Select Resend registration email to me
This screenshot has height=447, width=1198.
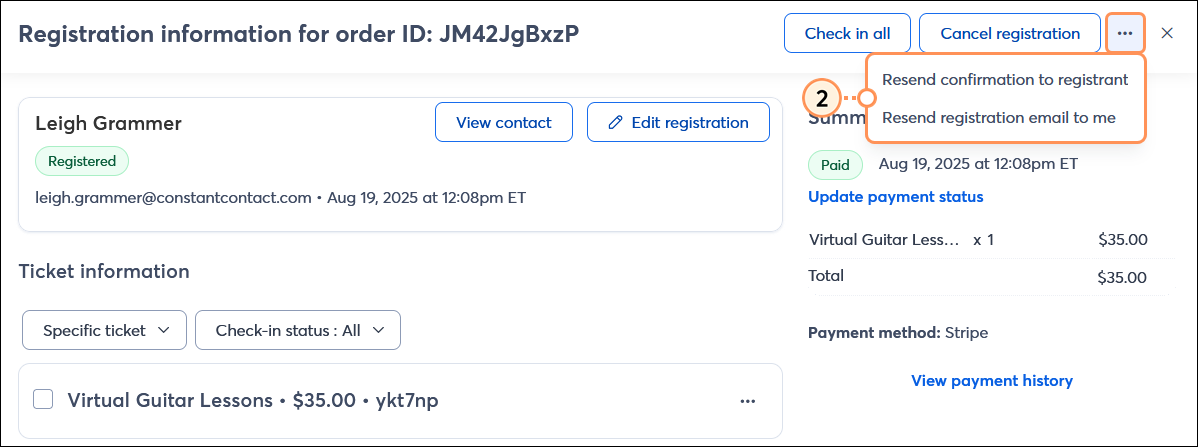coord(998,117)
